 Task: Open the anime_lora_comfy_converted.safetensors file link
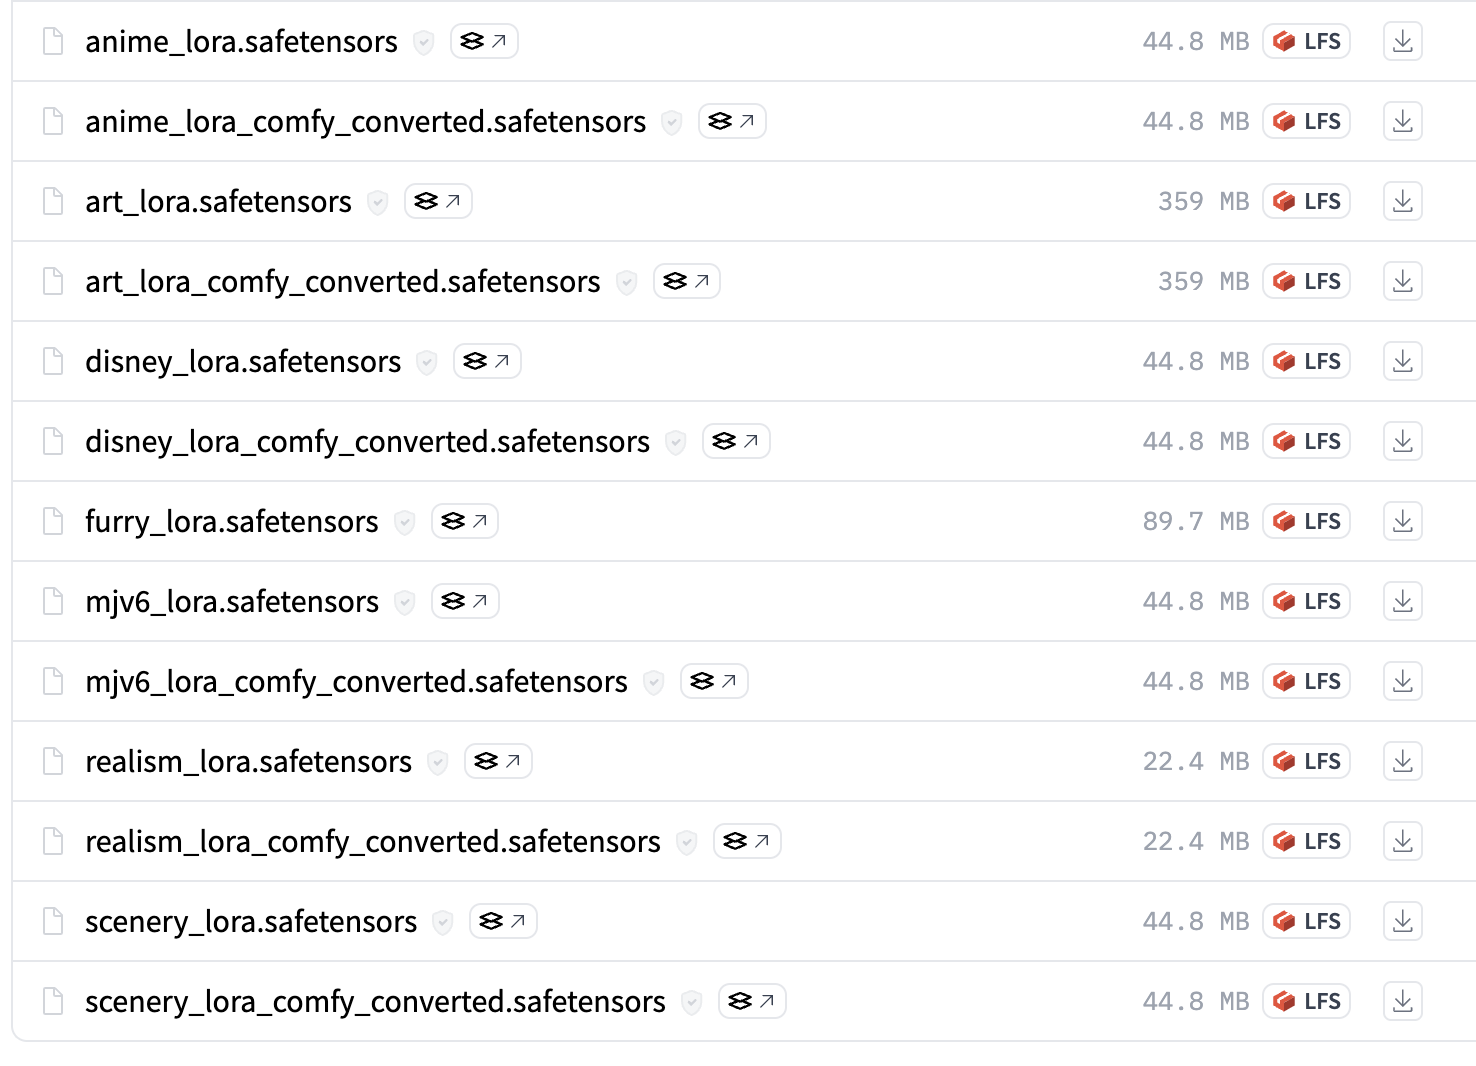[x=365, y=121]
